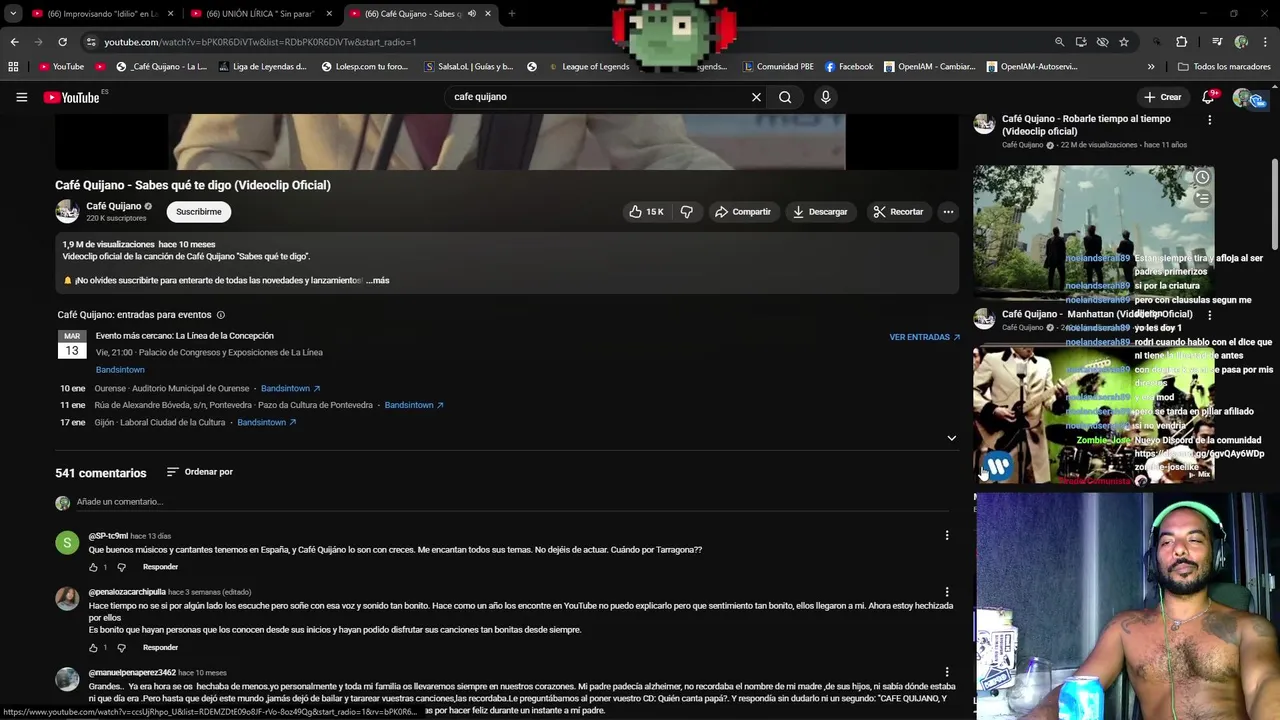Go back in browser history
1280x720 pixels.
point(14,42)
